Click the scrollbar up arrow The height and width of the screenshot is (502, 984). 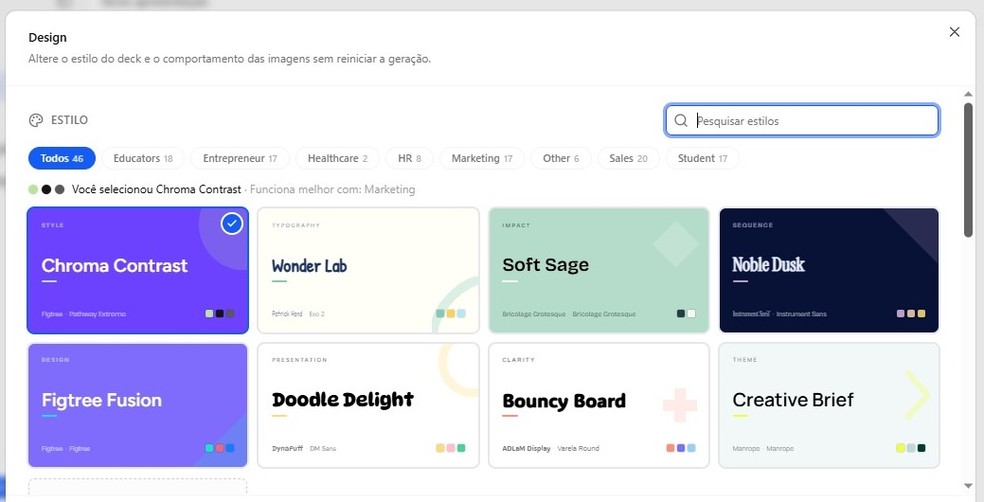[x=968, y=94]
